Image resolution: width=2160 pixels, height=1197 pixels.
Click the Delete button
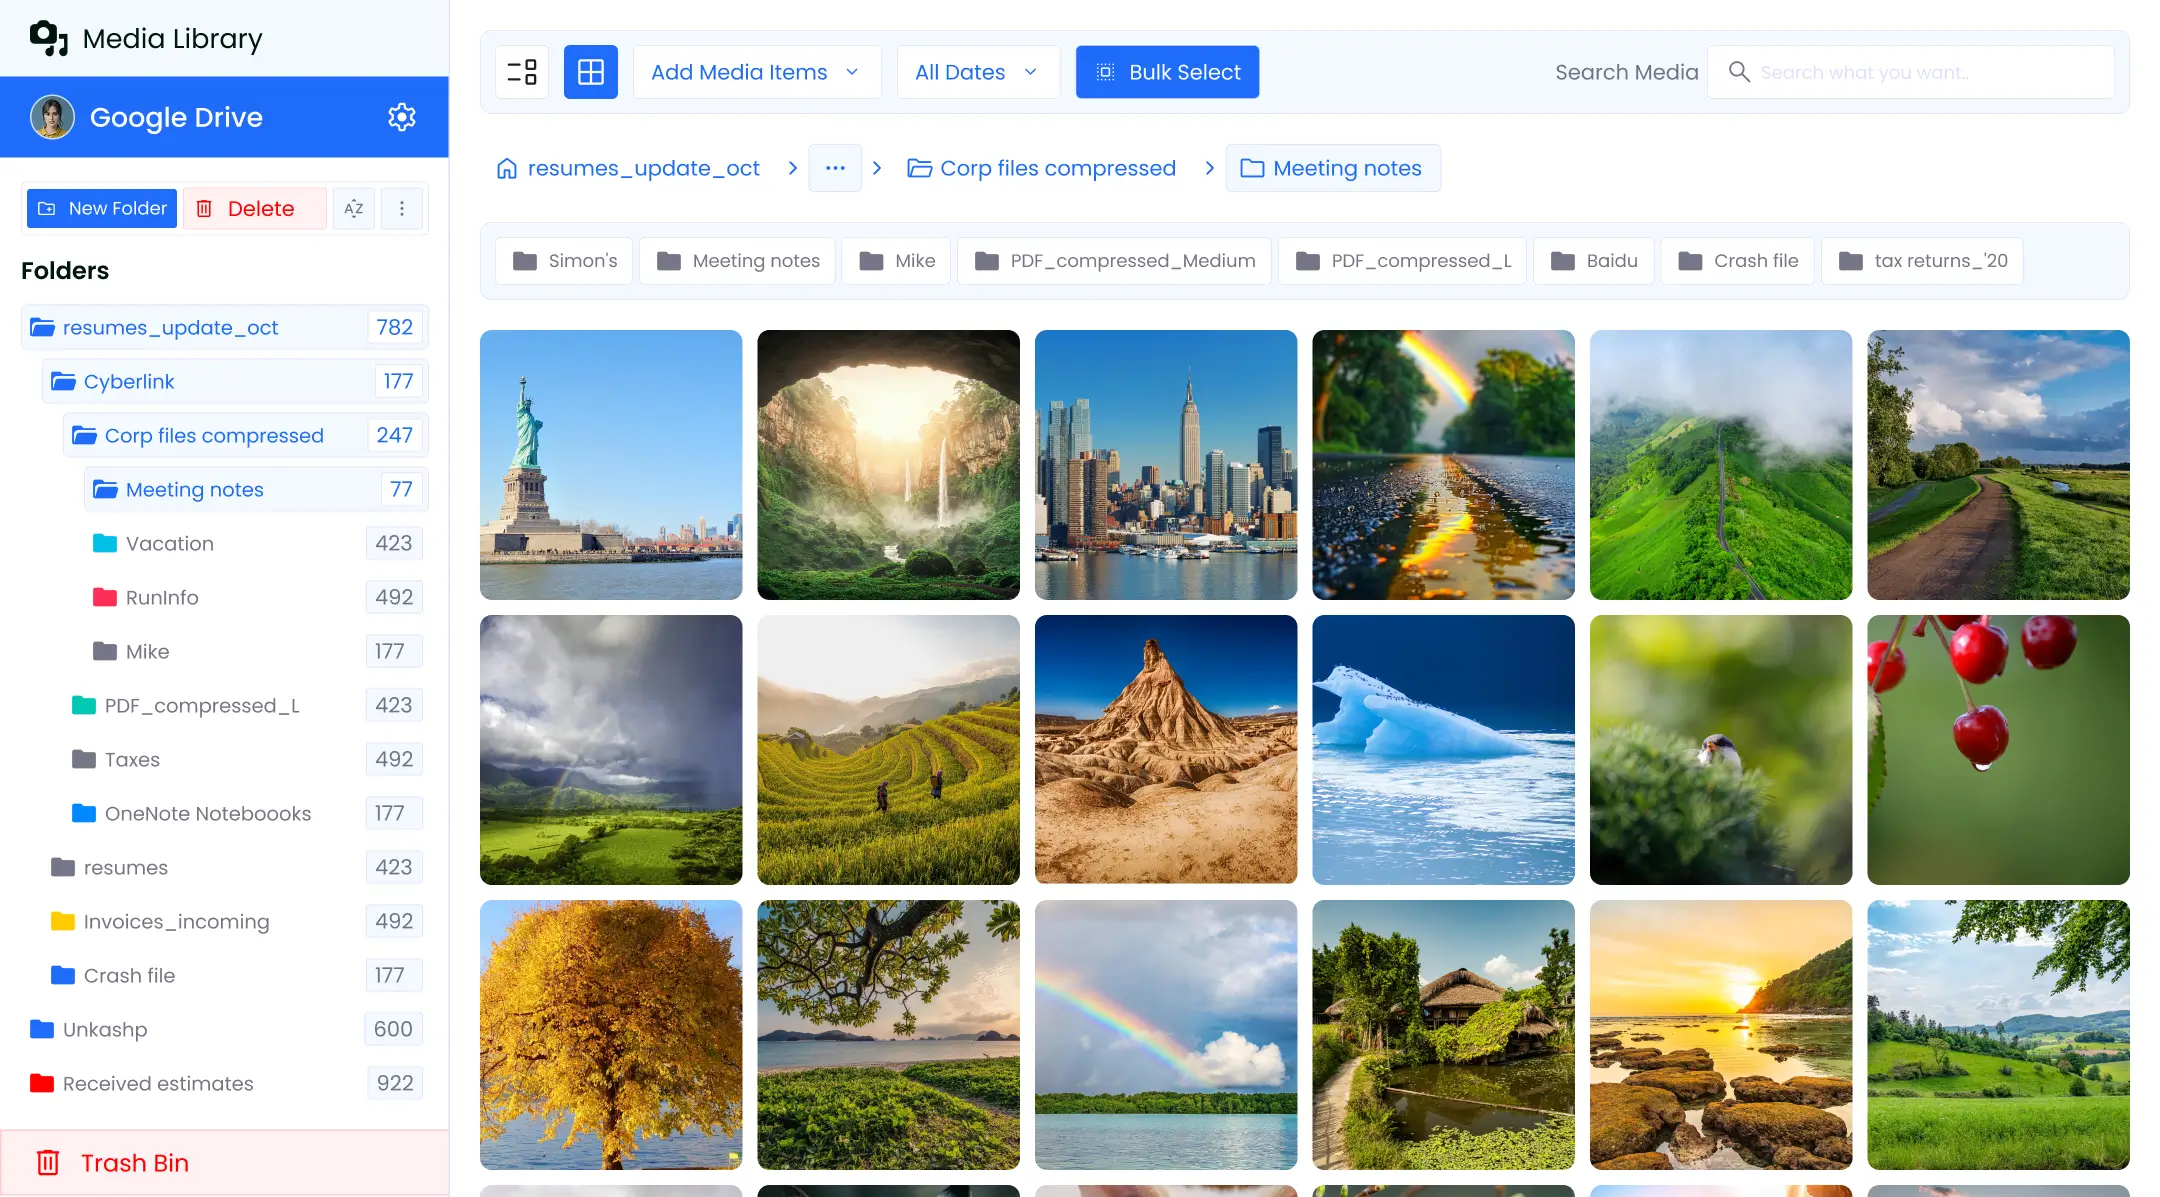point(254,208)
